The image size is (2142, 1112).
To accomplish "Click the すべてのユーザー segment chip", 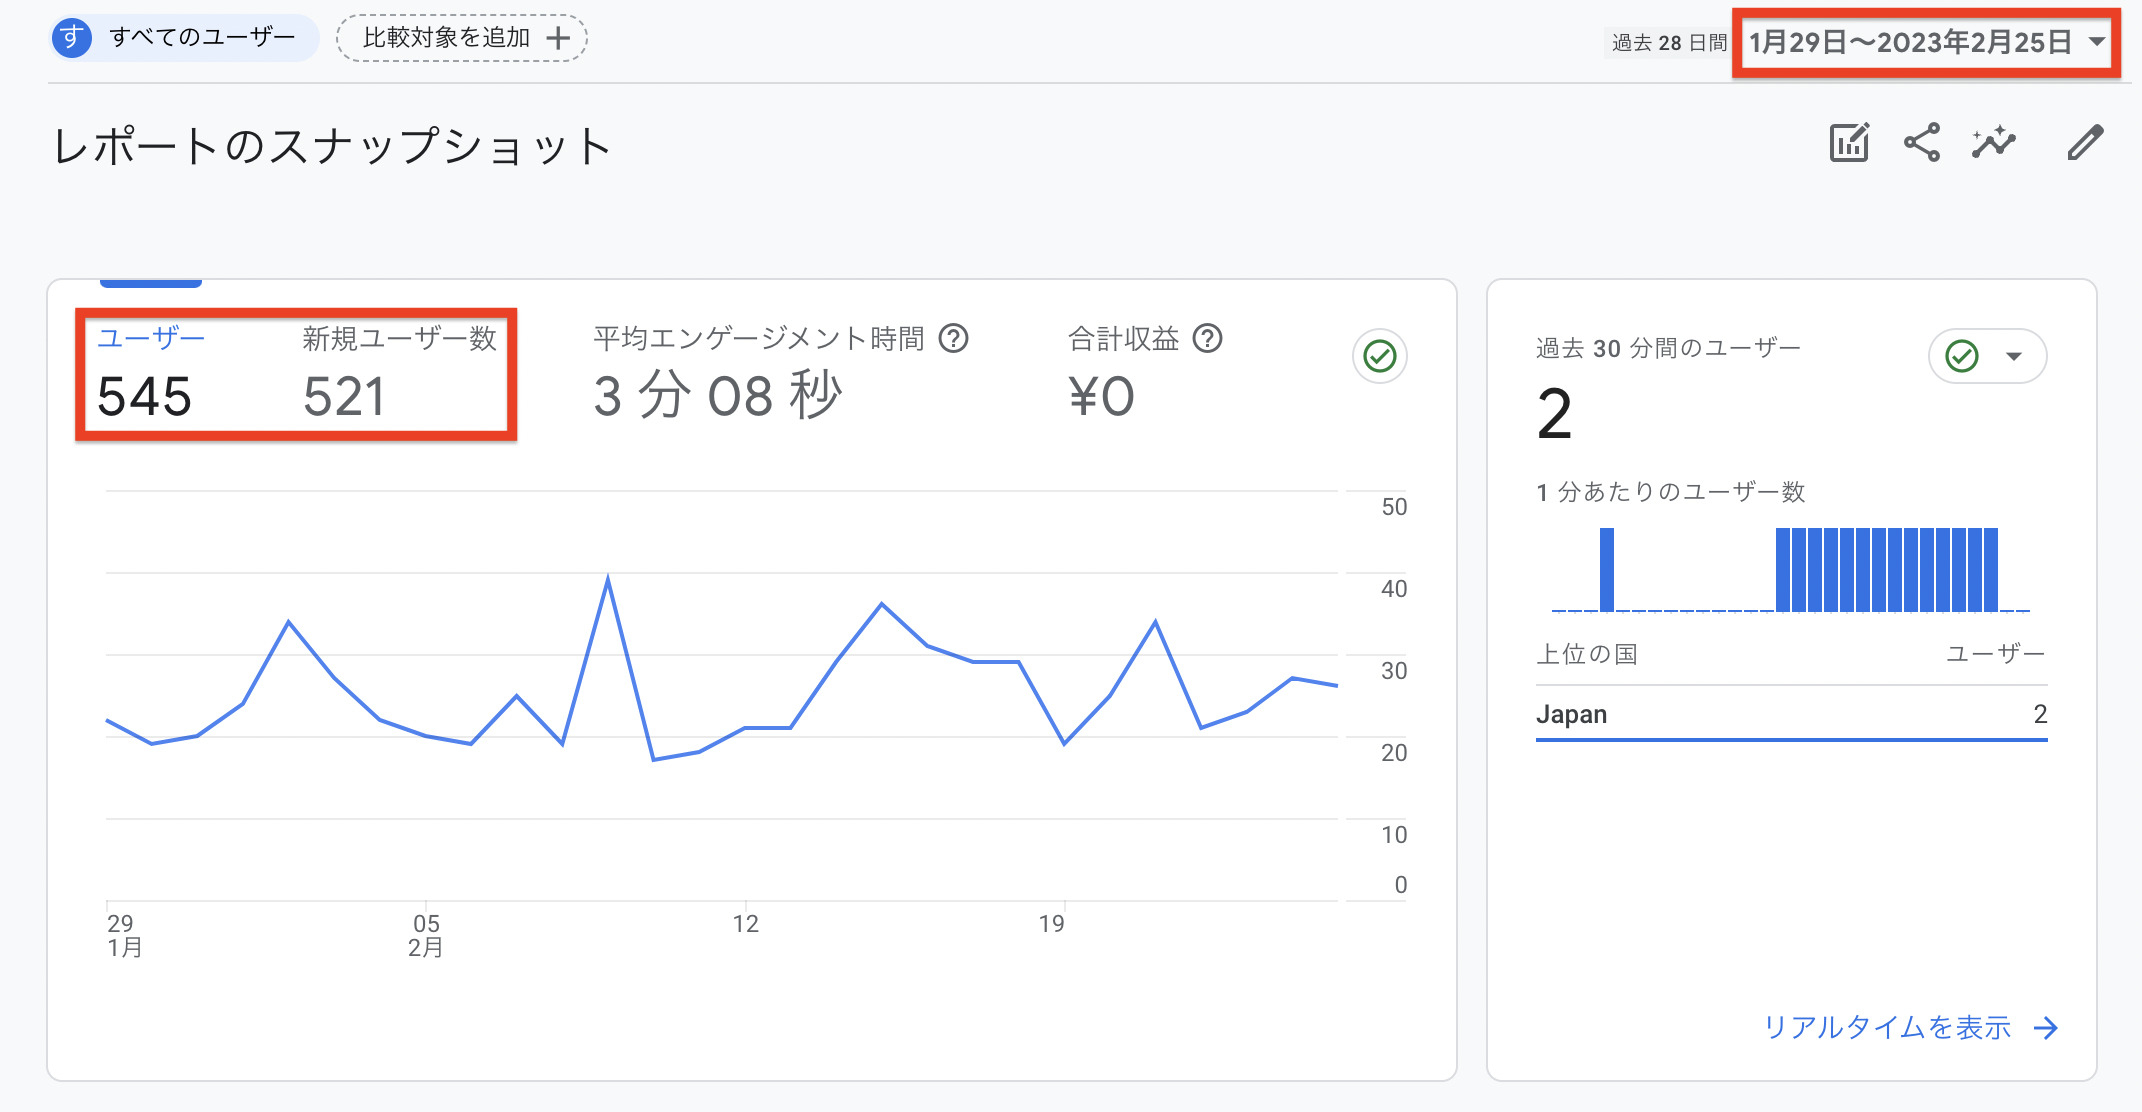I will tap(184, 38).
